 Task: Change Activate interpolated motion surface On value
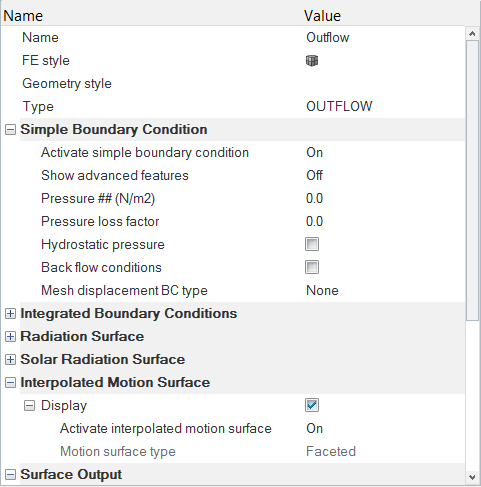314,429
